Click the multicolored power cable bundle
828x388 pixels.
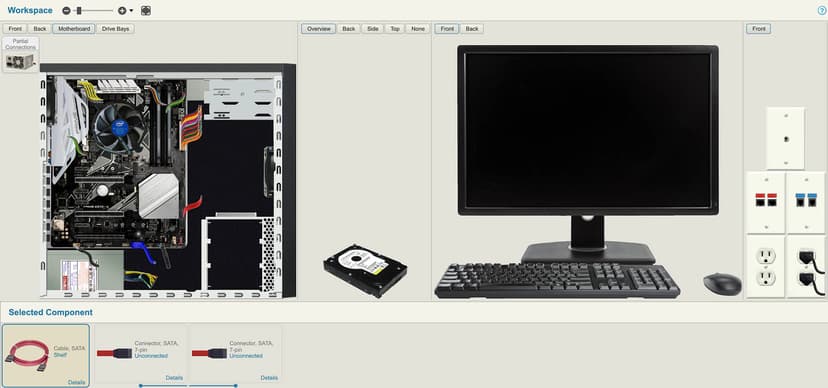[x=191, y=128]
